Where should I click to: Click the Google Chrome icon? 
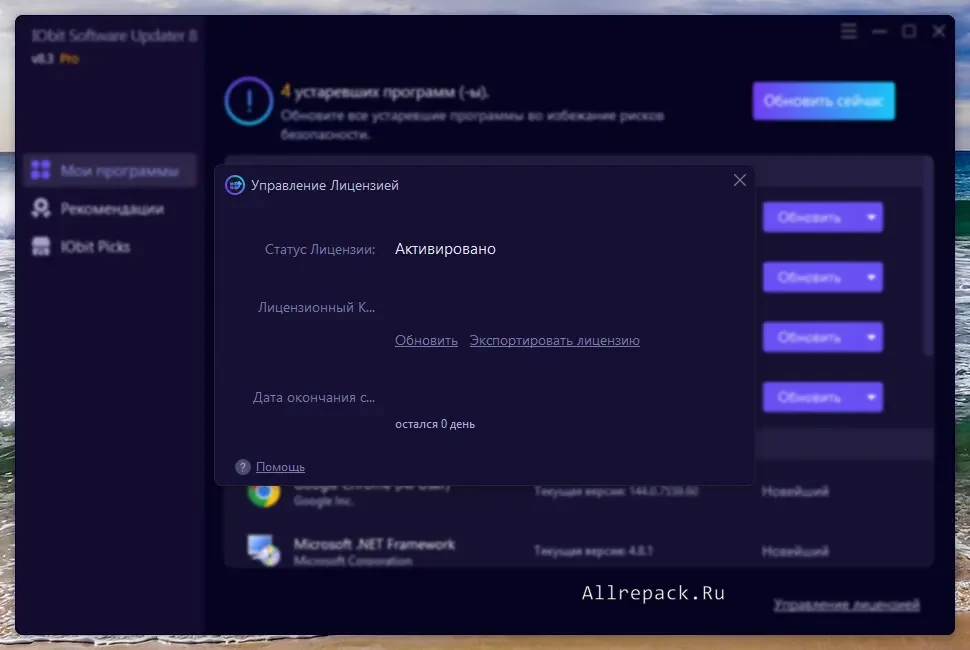pyautogui.click(x=264, y=494)
